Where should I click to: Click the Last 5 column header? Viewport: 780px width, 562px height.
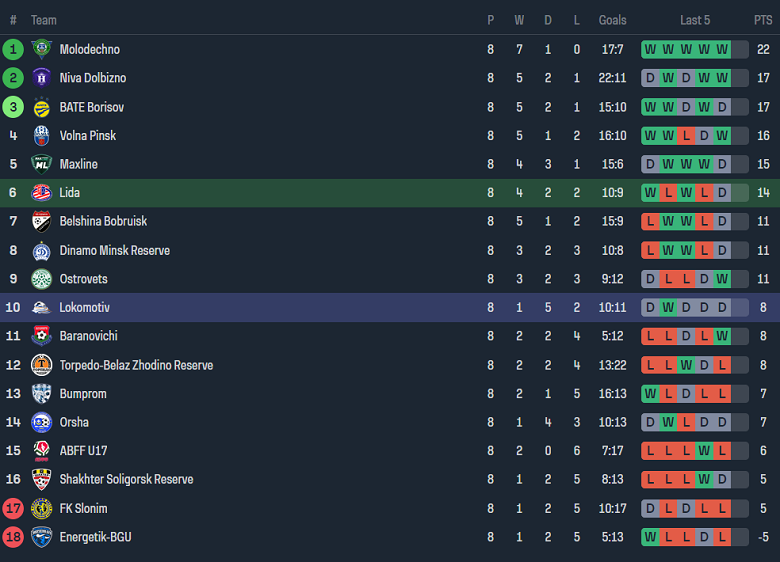coord(695,20)
